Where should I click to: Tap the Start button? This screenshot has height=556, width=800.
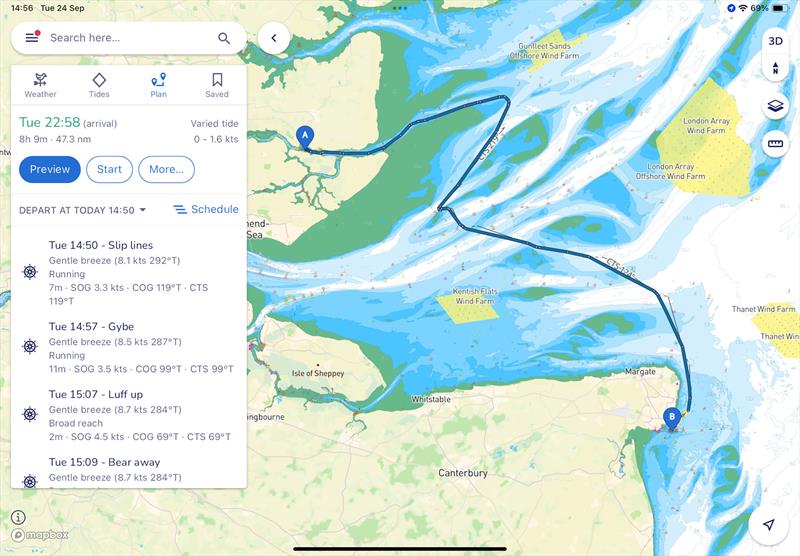[109, 169]
